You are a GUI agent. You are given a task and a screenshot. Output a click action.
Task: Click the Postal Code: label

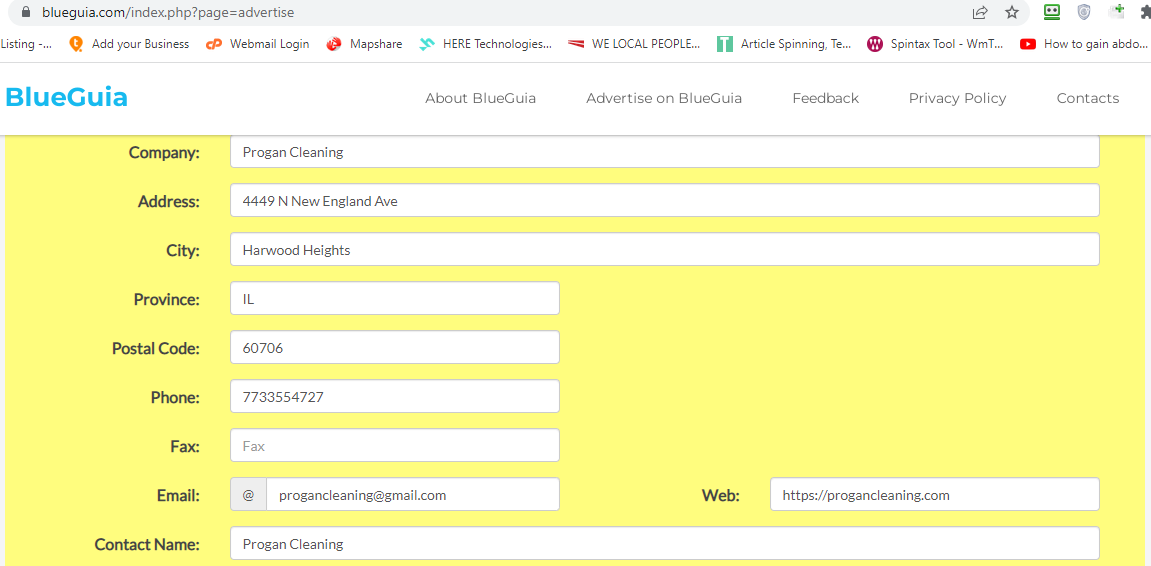click(x=156, y=349)
